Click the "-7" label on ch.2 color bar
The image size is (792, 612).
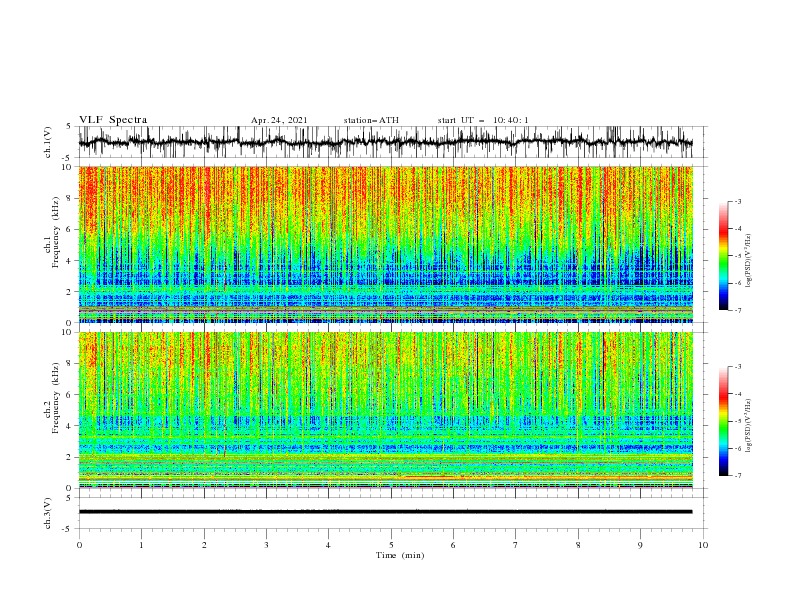tap(738, 476)
